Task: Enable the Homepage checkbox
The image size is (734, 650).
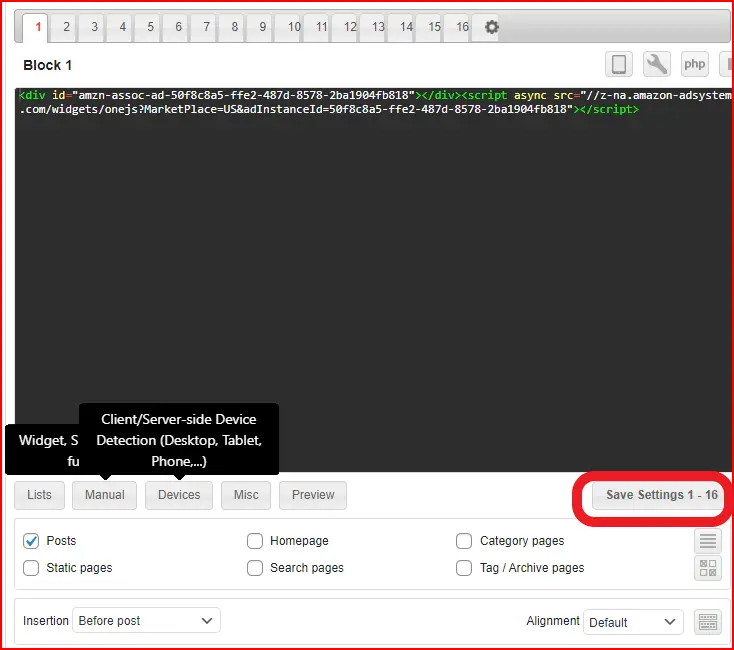Action: [255, 541]
